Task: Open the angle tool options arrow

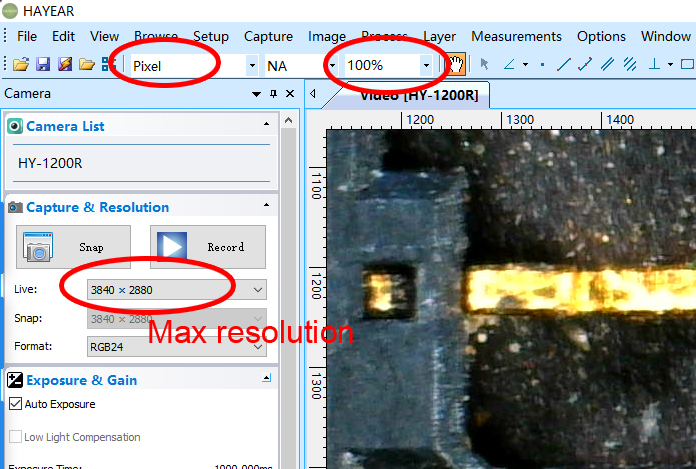Action: pyautogui.click(x=526, y=65)
